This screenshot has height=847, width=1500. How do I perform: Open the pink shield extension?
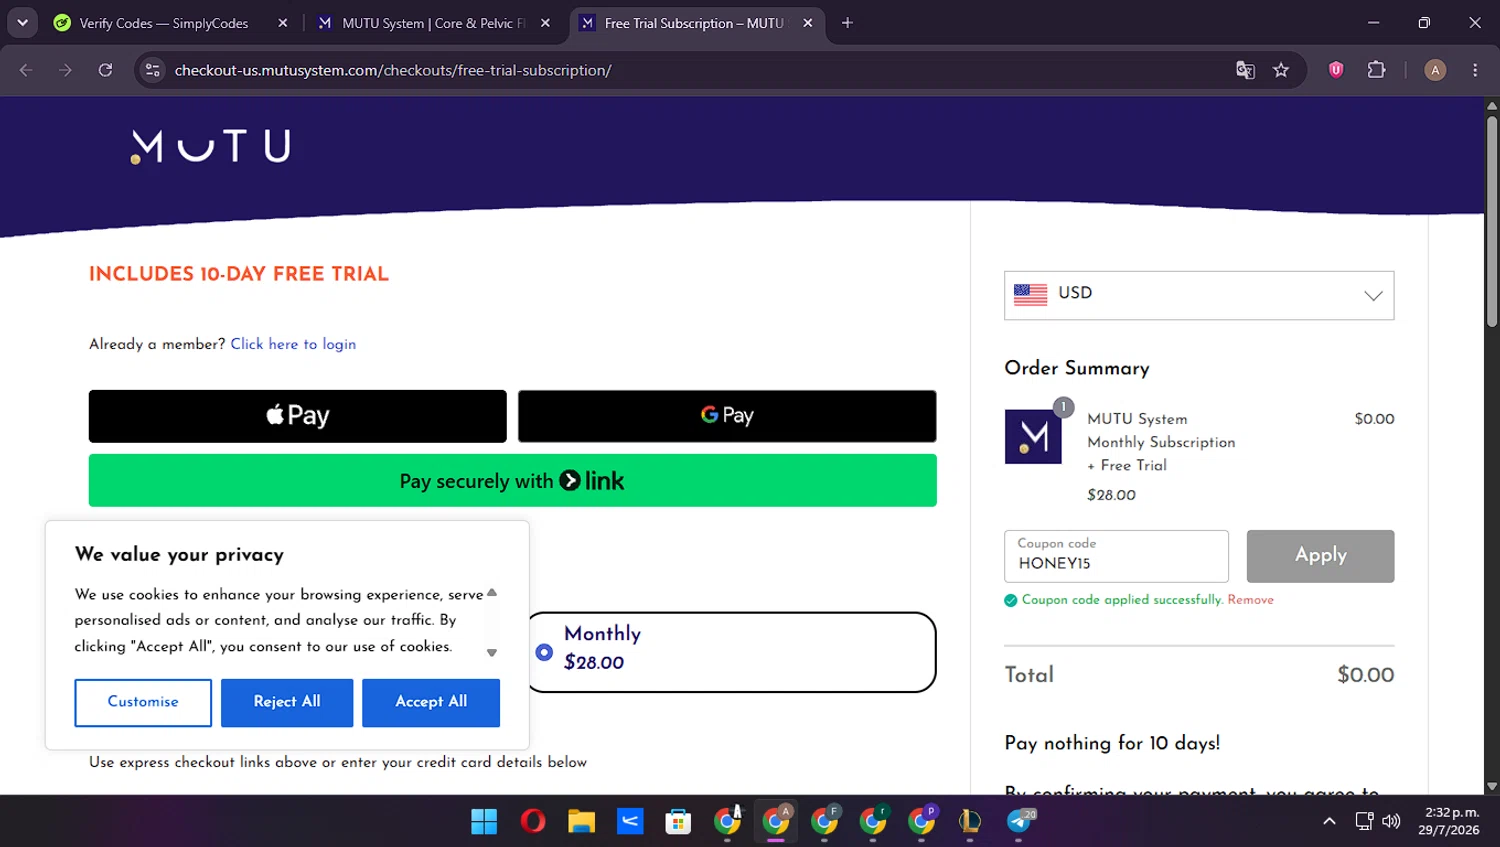(x=1336, y=70)
